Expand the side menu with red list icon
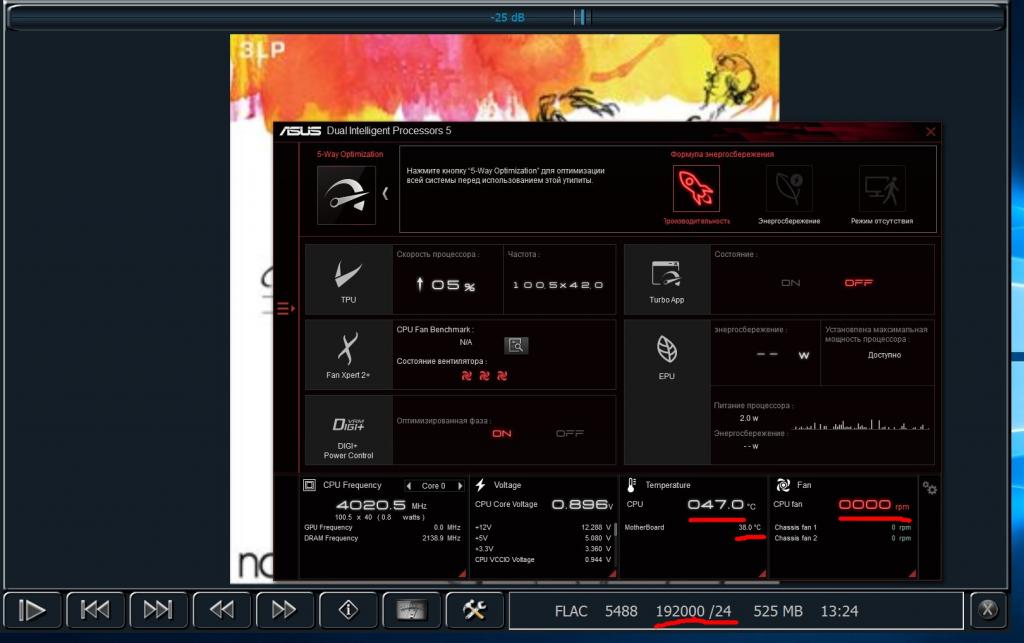 [x=285, y=308]
